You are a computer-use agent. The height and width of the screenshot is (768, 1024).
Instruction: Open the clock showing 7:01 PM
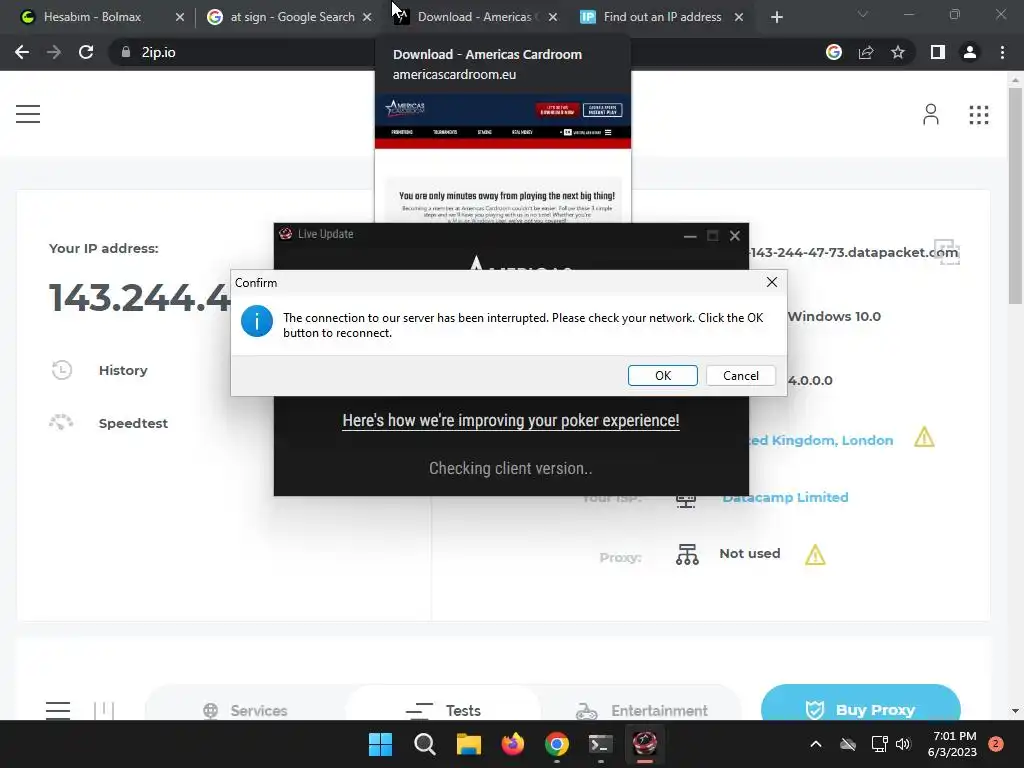click(x=952, y=744)
